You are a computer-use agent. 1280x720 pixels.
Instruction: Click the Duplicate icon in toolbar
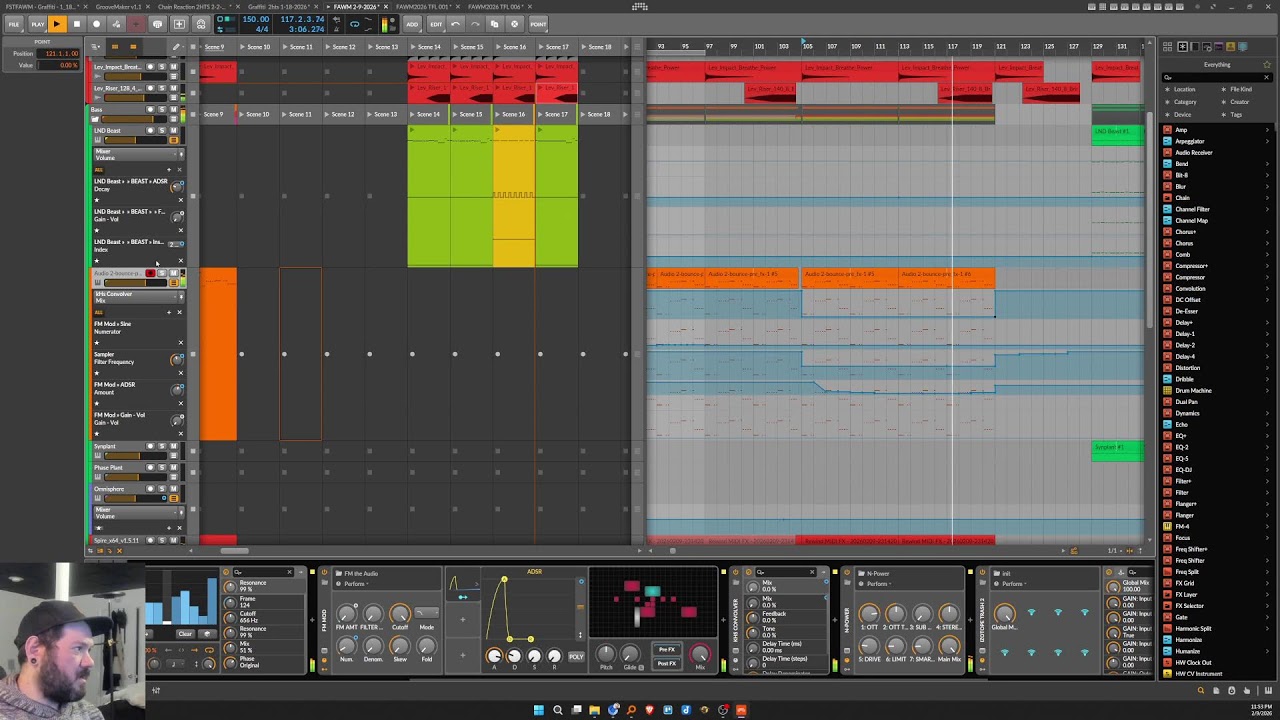click(494, 24)
